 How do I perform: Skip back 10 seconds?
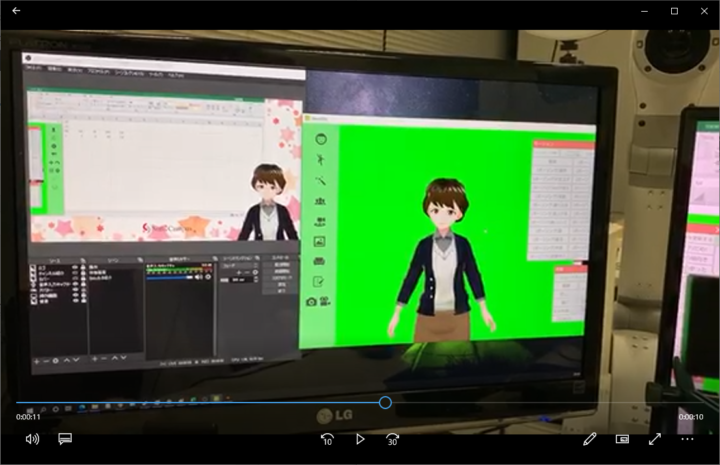[x=327, y=439]
